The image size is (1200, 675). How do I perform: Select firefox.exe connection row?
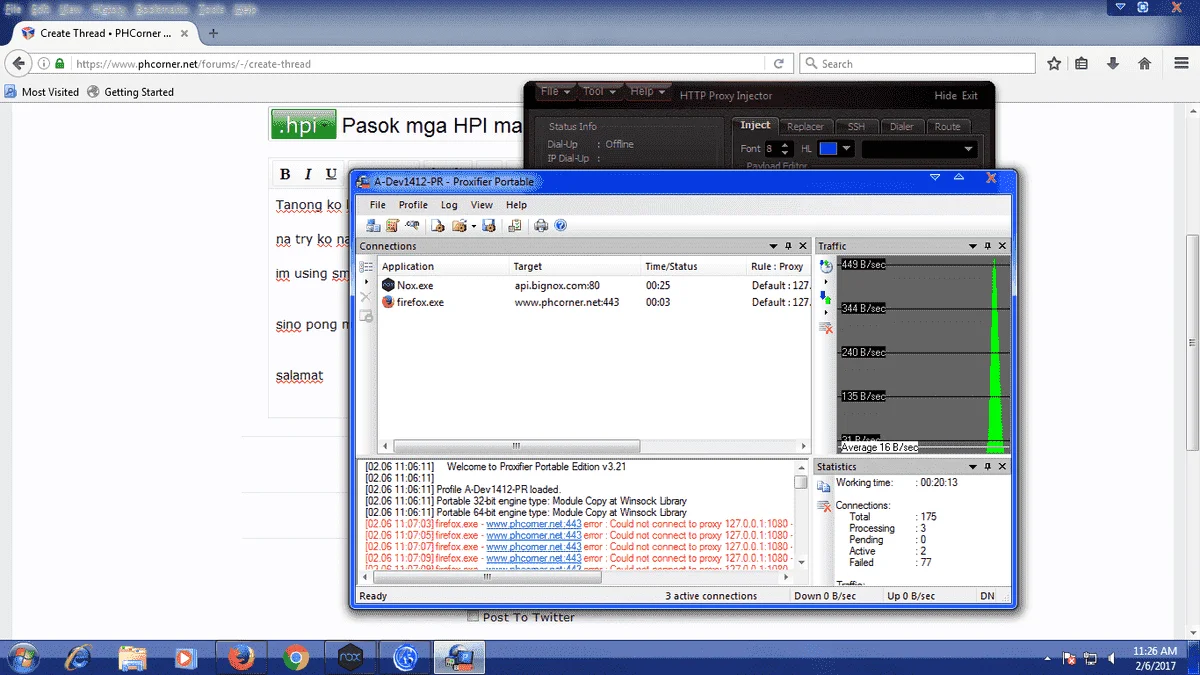594,302
